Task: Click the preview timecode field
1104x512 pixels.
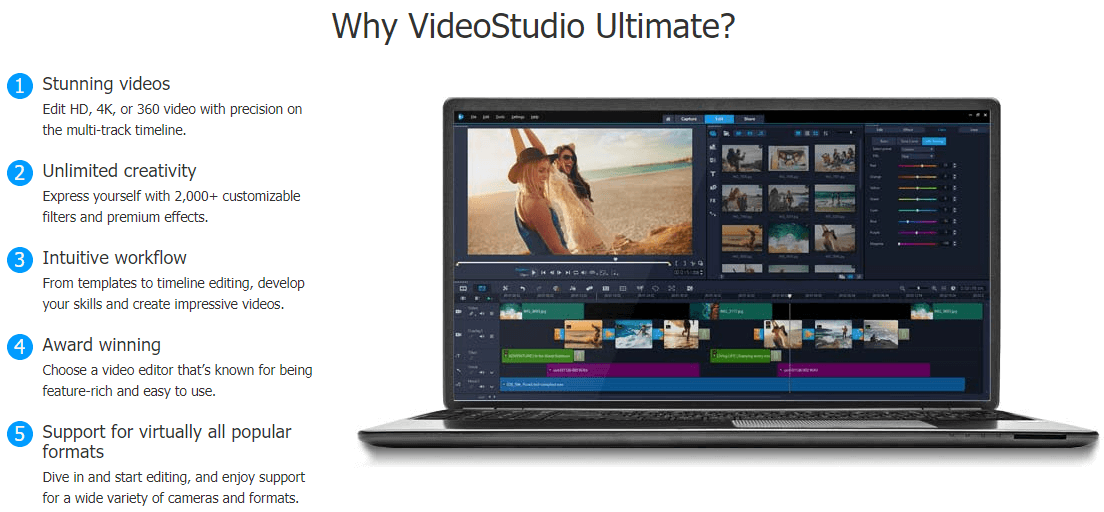Action: (689, 273)
